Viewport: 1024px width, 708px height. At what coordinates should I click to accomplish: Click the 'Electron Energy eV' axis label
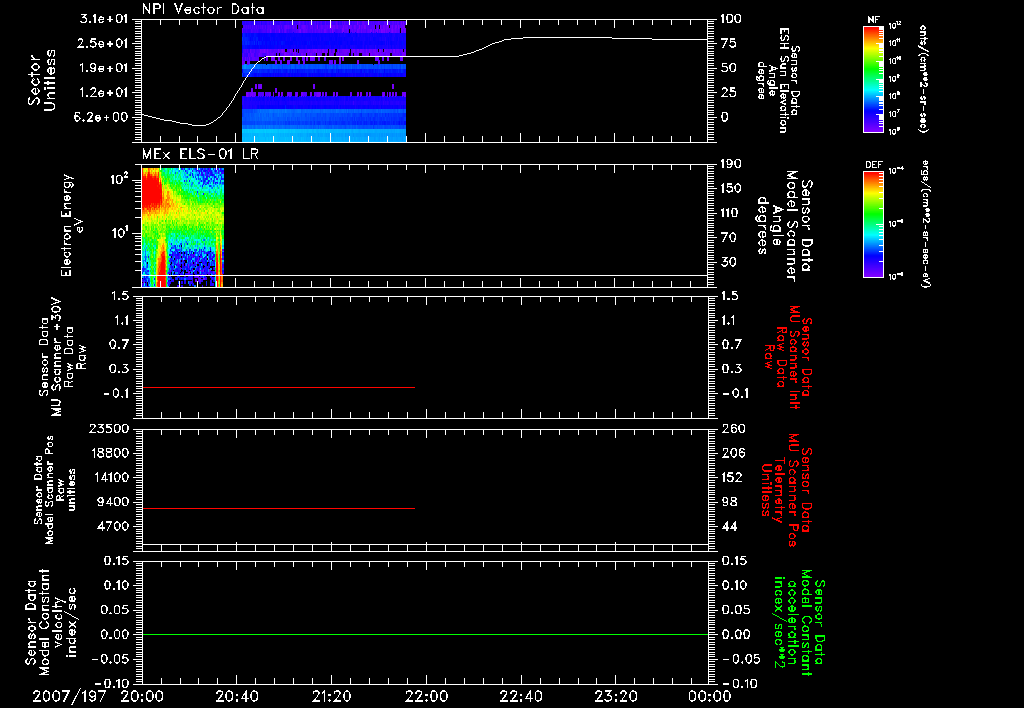coord(72,225)
